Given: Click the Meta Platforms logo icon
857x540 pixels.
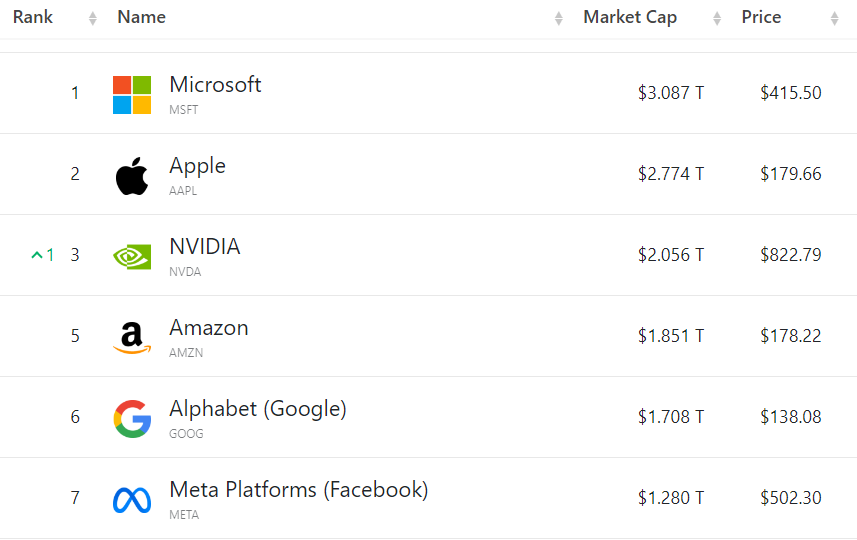Looking at the screenshot, I should [132, 500].
